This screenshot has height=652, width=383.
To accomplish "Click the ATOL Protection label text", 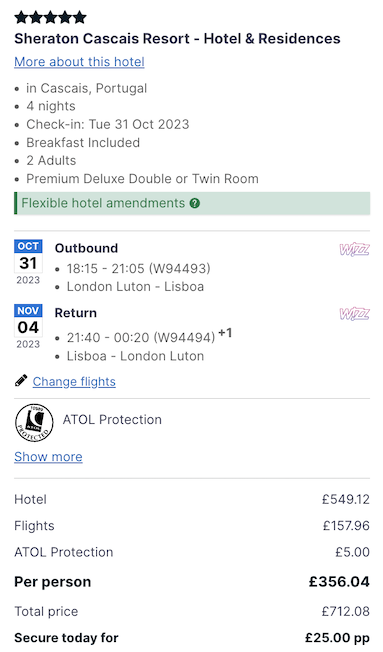I will click(112, 420).
